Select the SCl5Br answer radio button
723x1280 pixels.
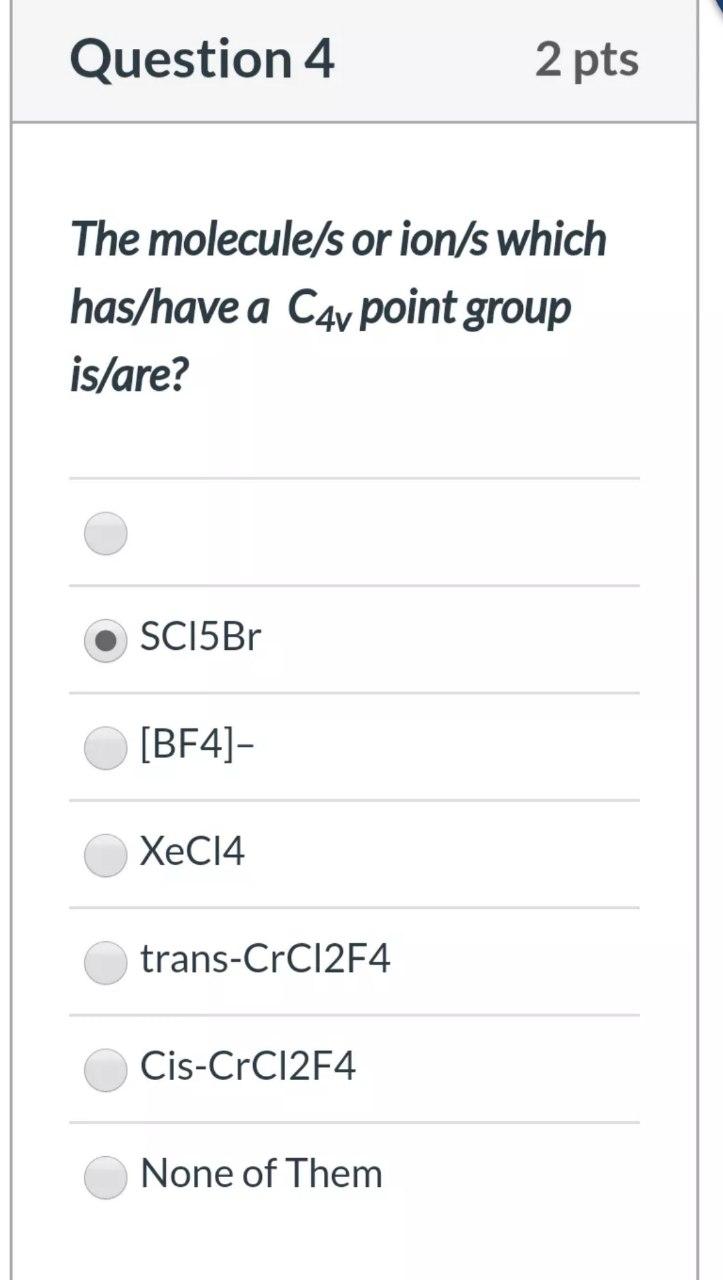click(x=105, y=639)
